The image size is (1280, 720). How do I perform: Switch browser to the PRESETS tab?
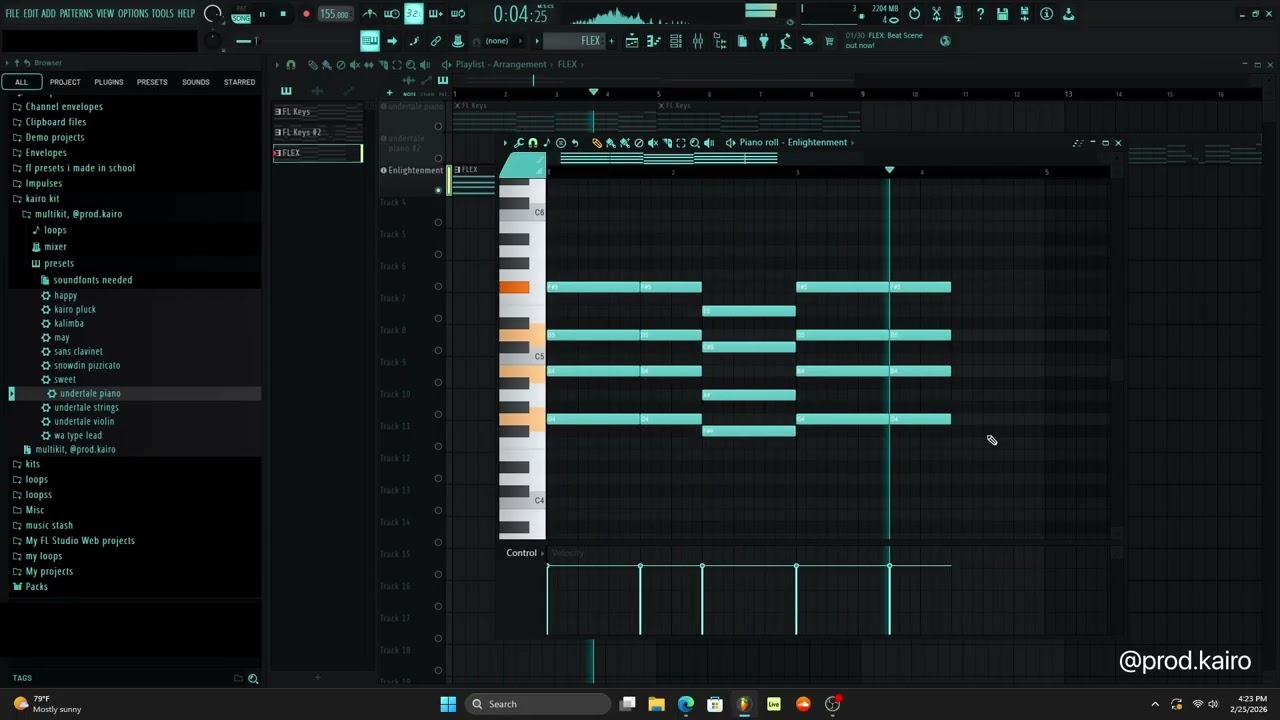click(x=152, y=82)
